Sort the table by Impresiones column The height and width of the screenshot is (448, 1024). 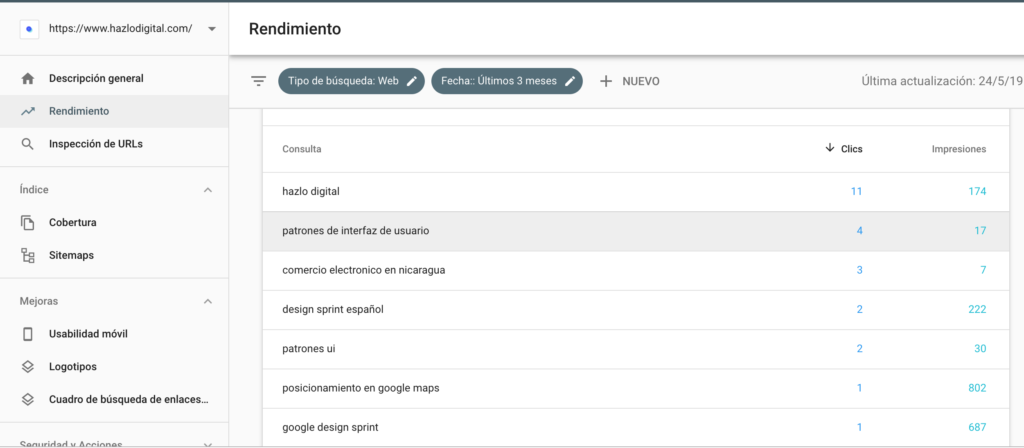point(958,149)
